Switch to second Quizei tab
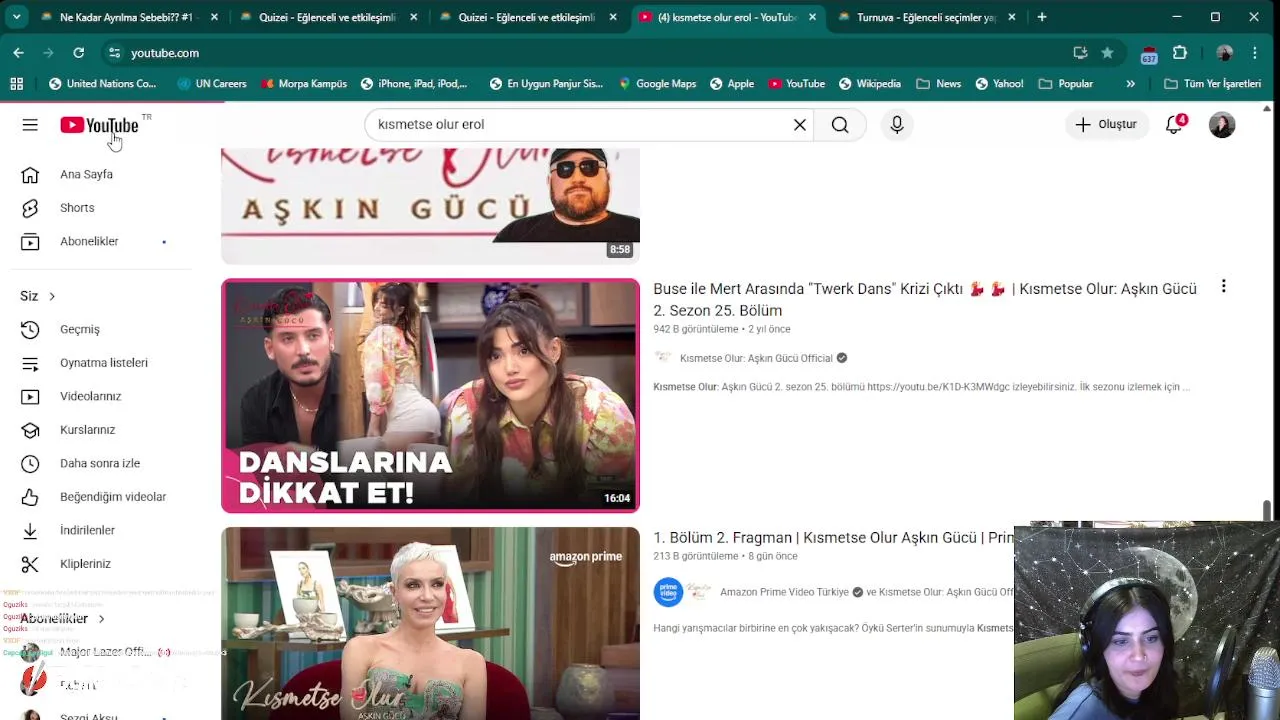This screenshot has width=1280, height=720. pos(528,17)
